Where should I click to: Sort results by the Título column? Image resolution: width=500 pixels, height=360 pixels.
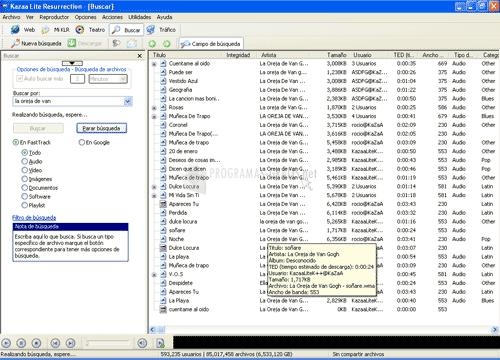coord(159,55)
